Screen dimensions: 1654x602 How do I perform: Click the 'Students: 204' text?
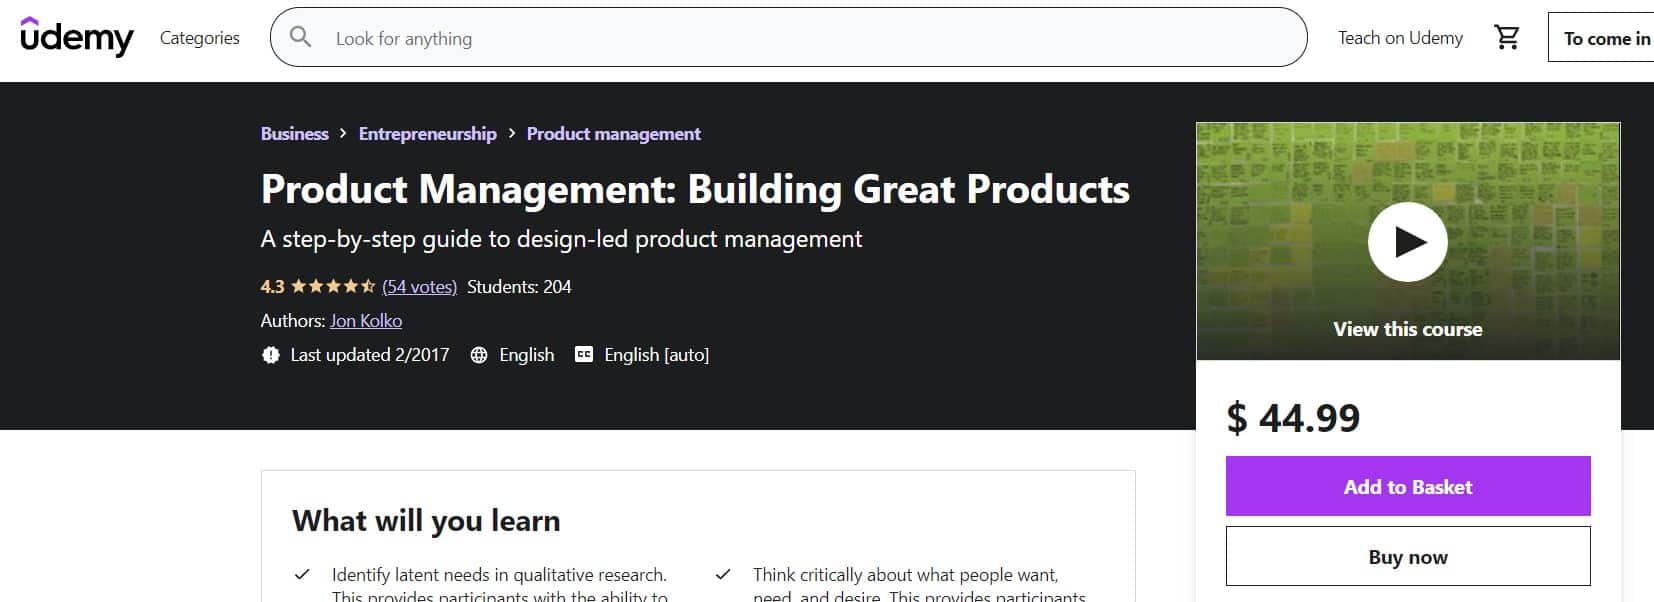pyautogui.click(x=519, y=287)
